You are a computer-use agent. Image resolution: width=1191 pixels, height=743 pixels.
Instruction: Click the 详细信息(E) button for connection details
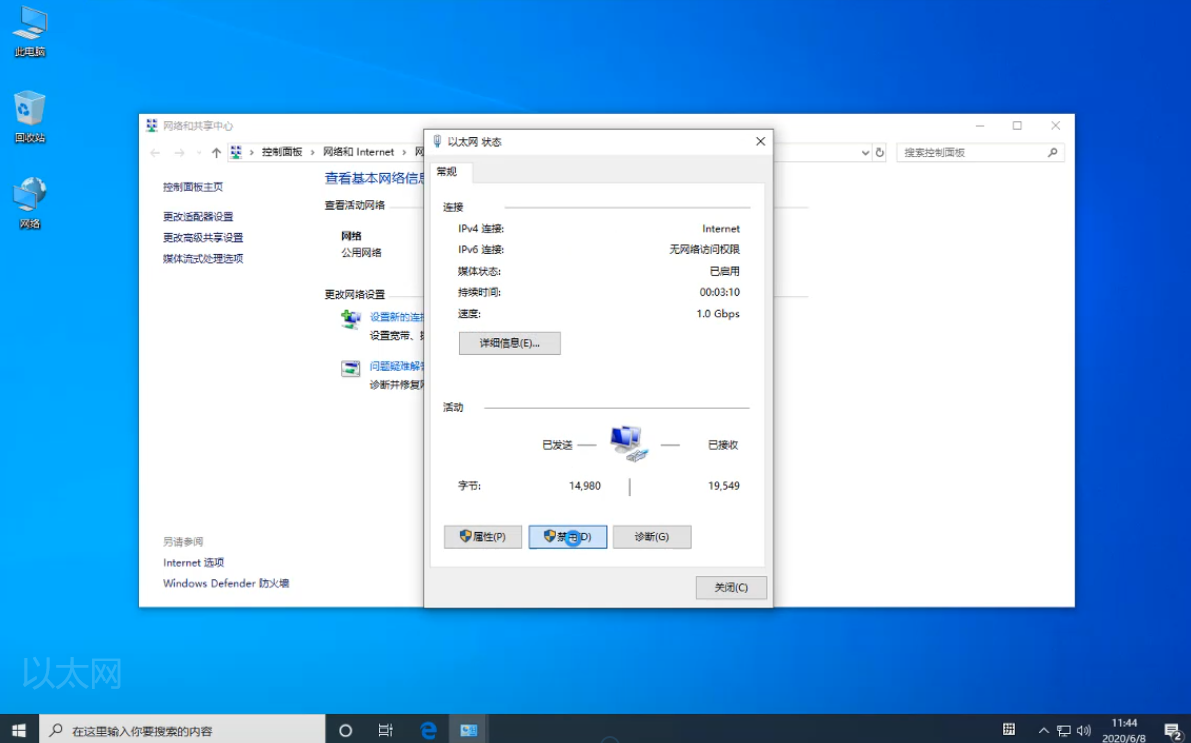tap(509, 343)
